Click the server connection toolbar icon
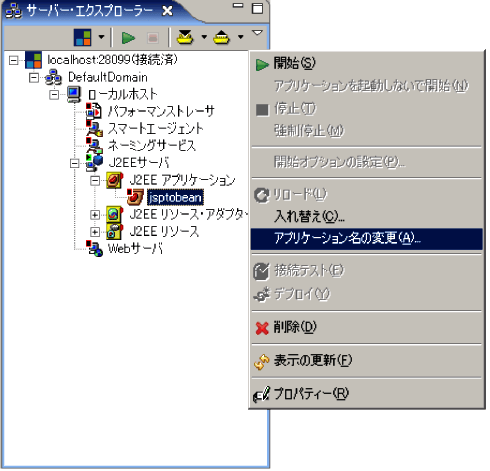The image size is (490, 471). pos(83,37)
